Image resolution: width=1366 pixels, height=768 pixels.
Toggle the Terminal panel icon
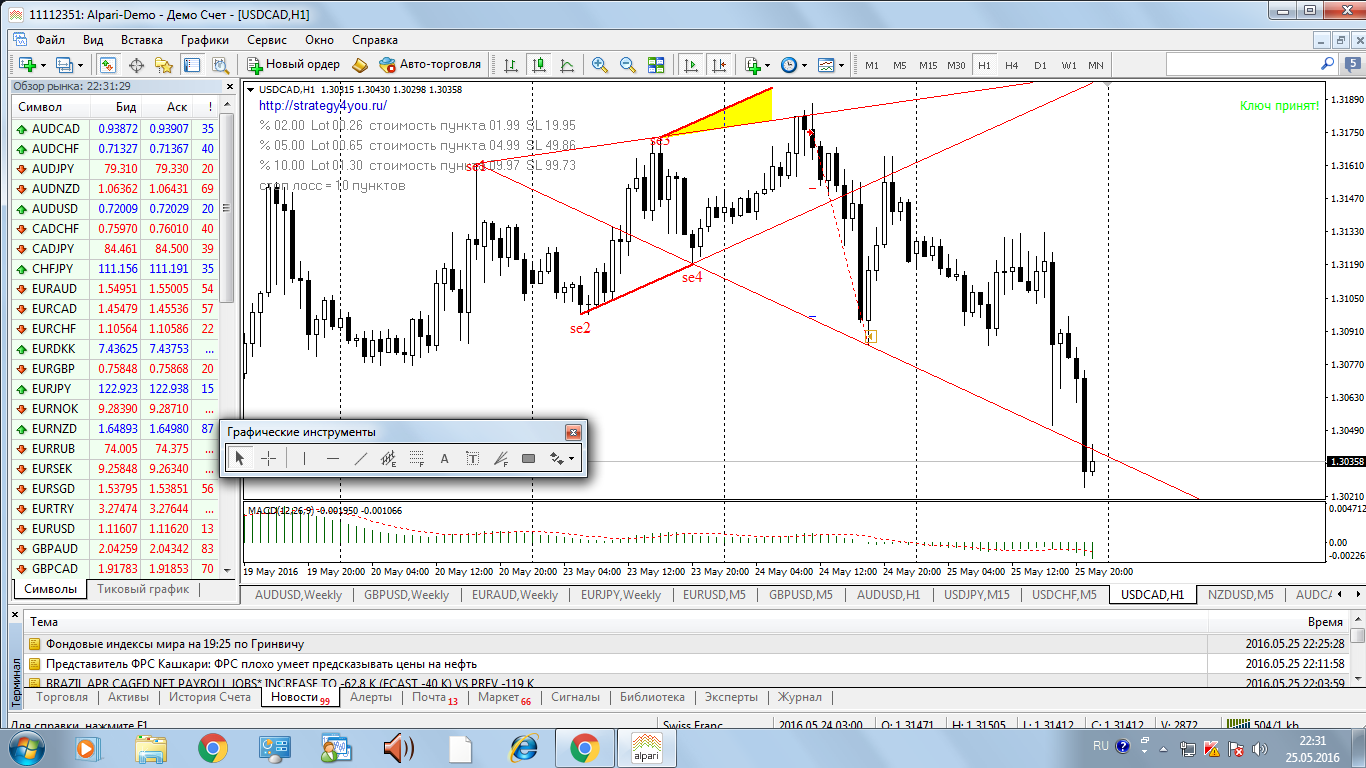[x=191, y=65]
